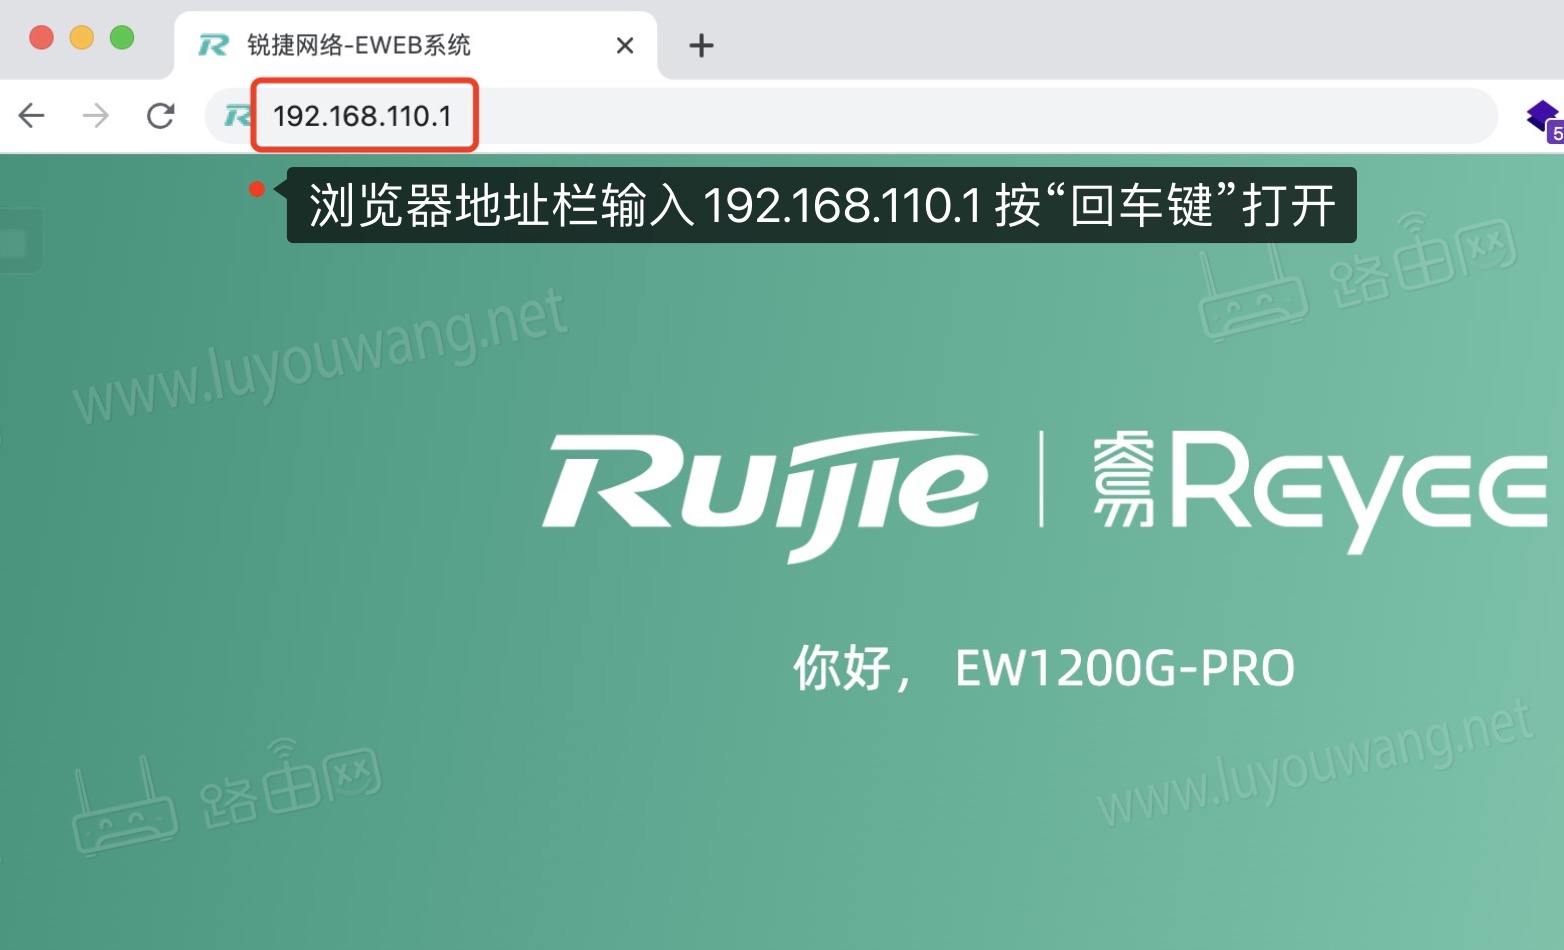Click the grayed-out forward navigation arrow

pyautogui.click(x=96, y=116)
